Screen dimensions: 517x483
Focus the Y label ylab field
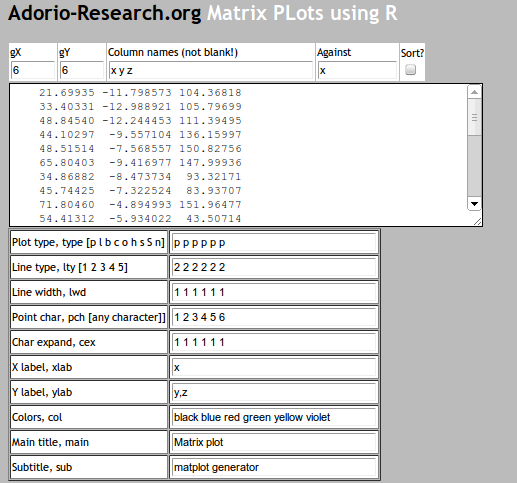[x=274, y=392]
